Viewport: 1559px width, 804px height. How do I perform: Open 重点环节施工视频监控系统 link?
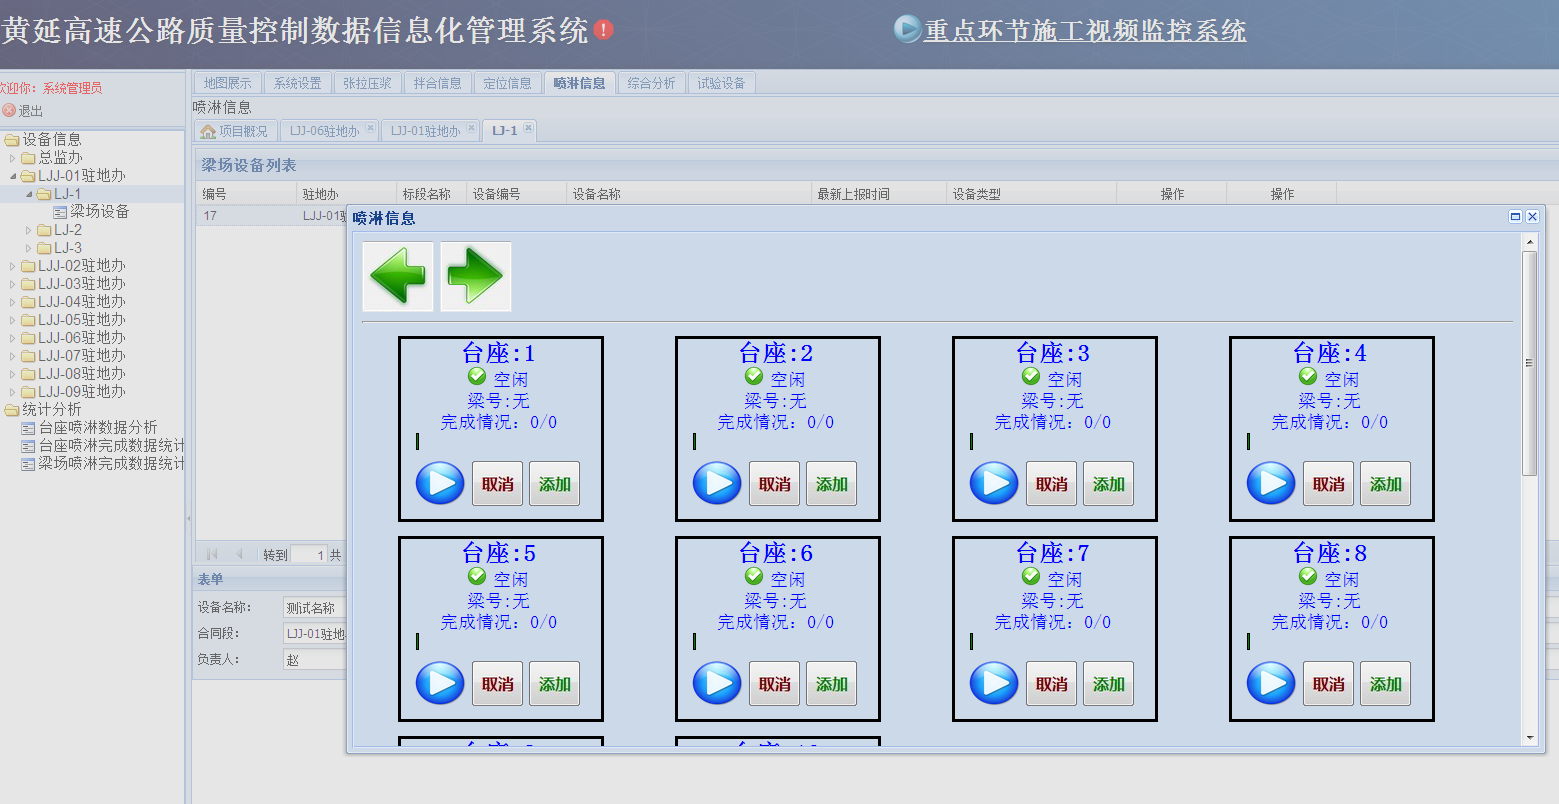[1085, 31]
